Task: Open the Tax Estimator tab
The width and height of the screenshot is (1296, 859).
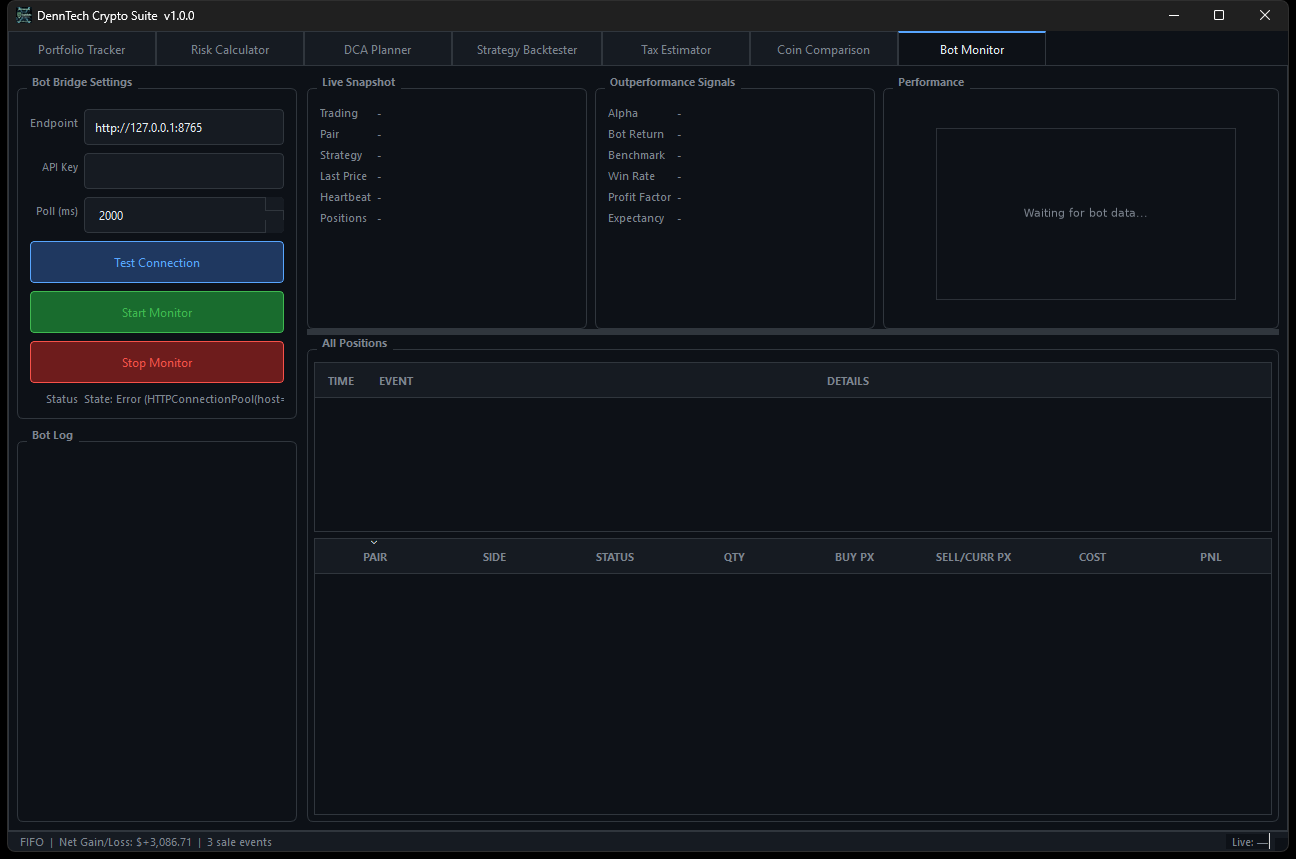Action: (676, 49)
